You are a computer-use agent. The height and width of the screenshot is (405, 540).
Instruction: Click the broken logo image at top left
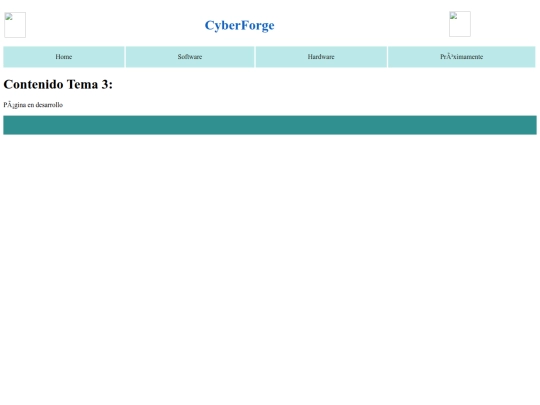tap(15, 25)
